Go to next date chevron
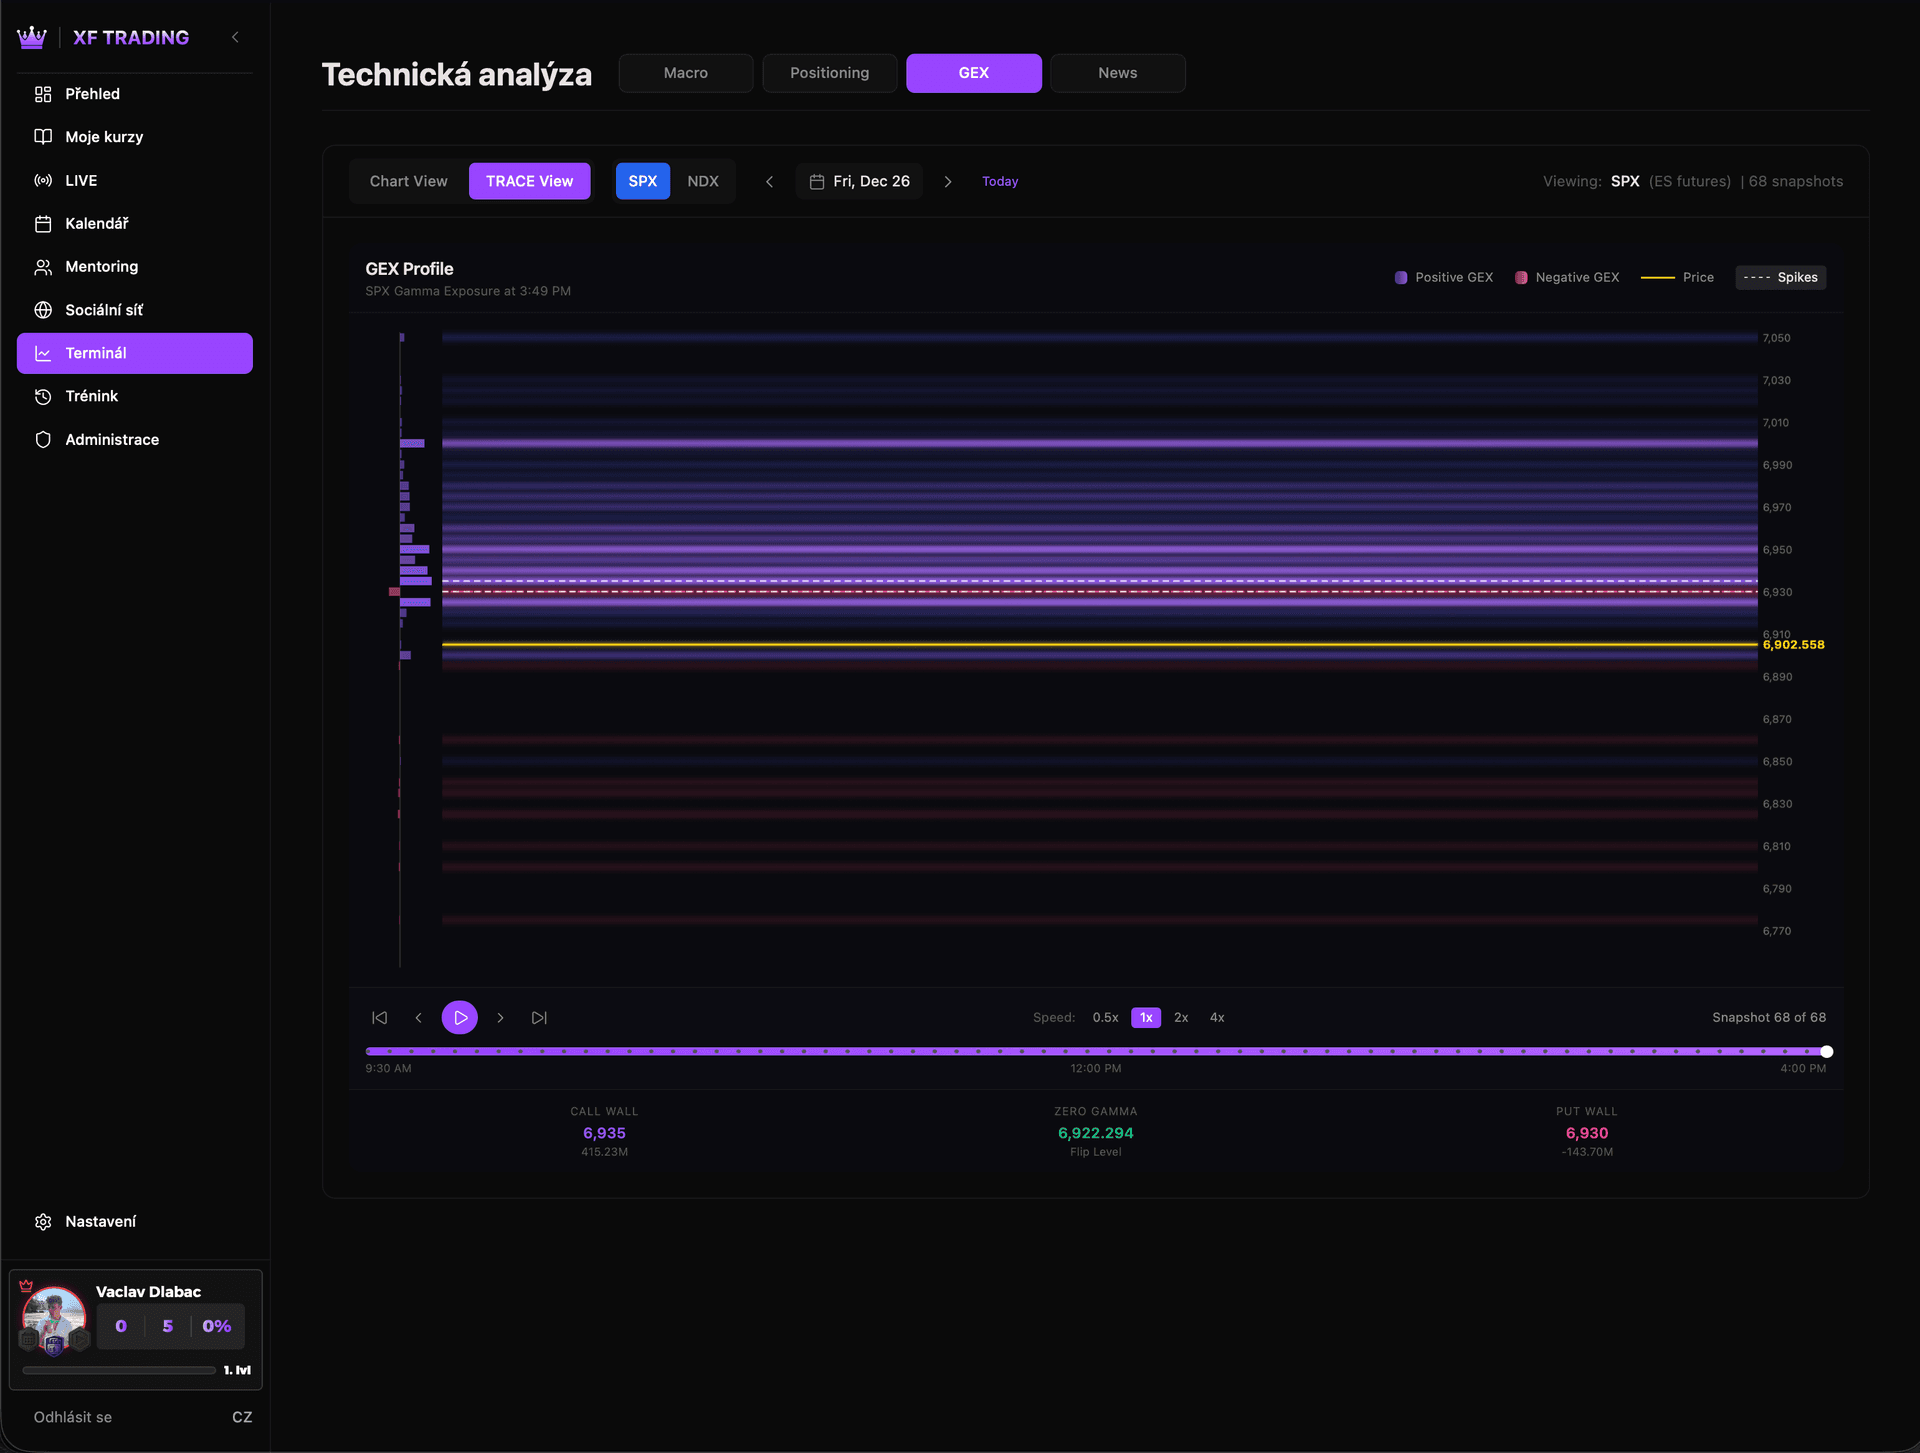This screenshot has width=1920, height=1453. pyautogui.click(x=948, y=181)
